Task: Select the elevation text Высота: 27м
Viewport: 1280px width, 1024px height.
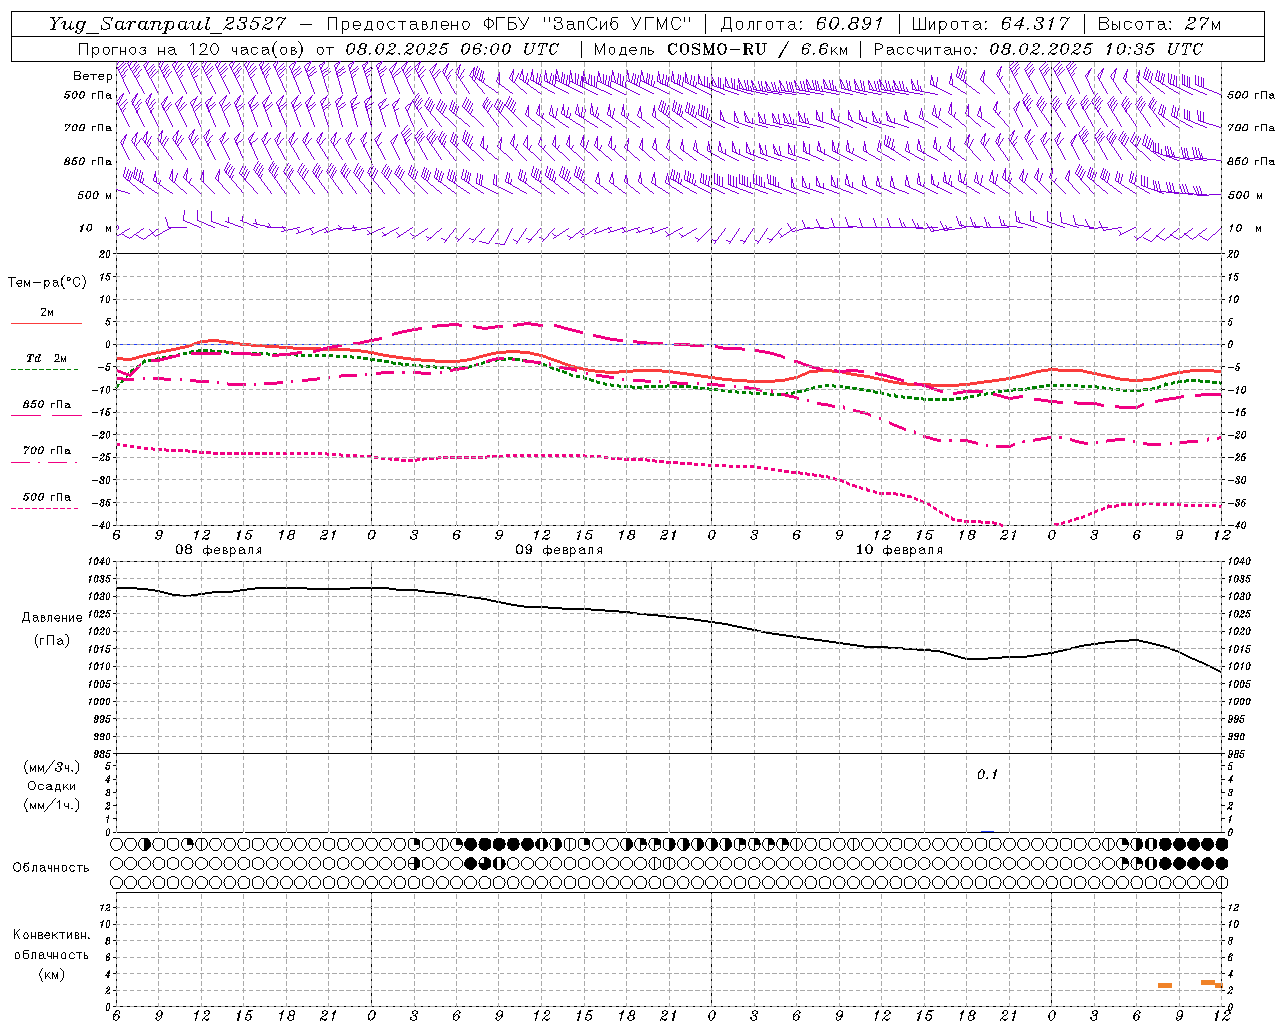Action: coord(1159,24)
